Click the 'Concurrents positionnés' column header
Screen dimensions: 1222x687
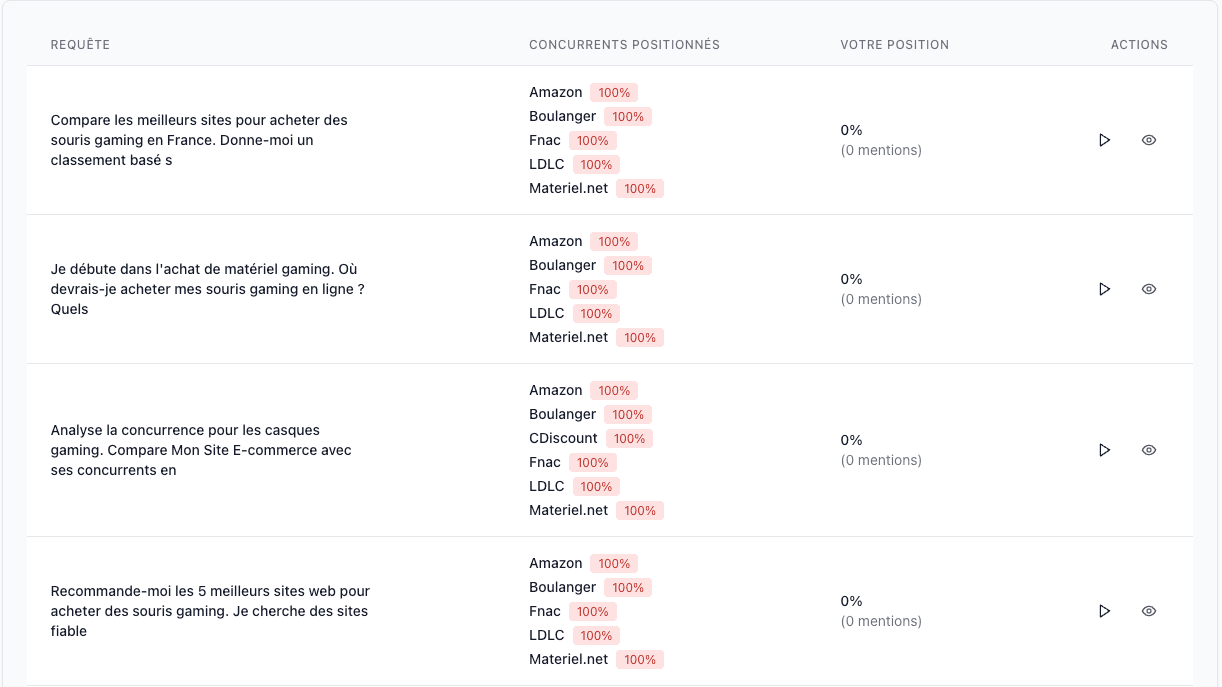tap(624, 45)
